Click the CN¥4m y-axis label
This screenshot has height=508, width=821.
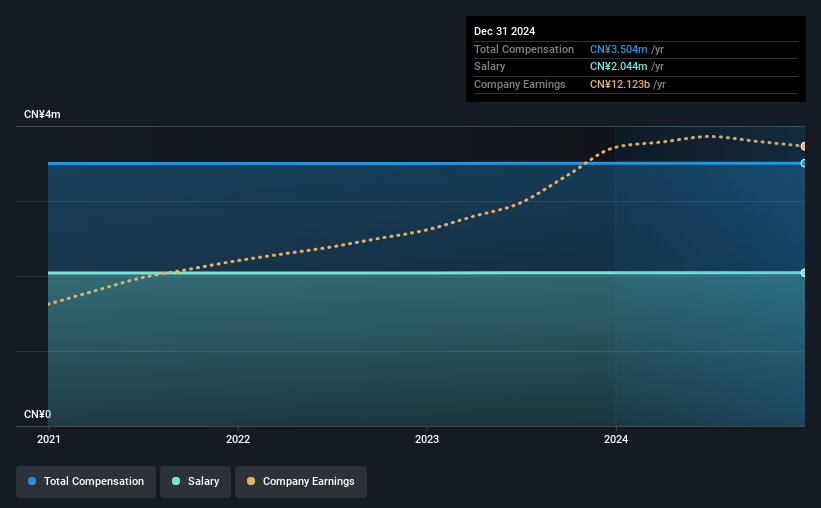click(x=42, y=114)
